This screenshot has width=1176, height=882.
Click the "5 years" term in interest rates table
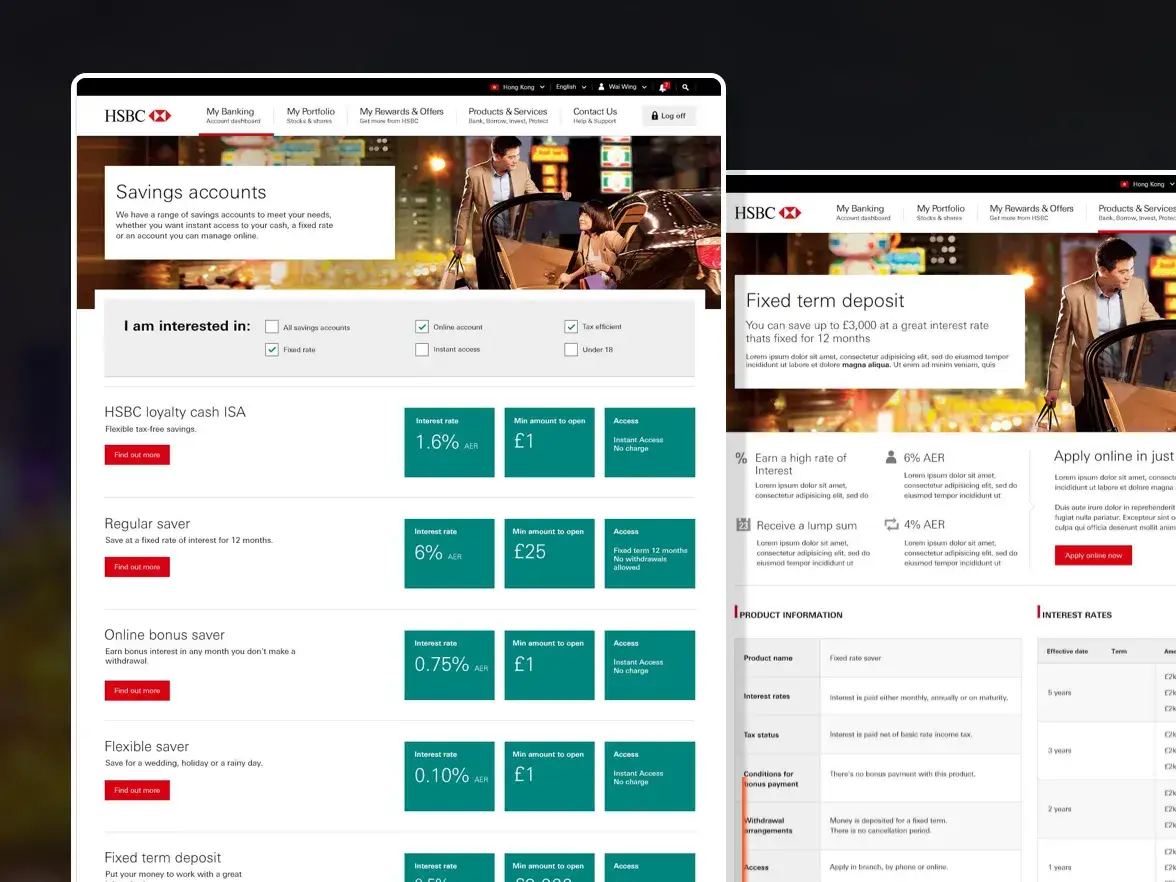pyautogui.click(x=1059, y=693)
